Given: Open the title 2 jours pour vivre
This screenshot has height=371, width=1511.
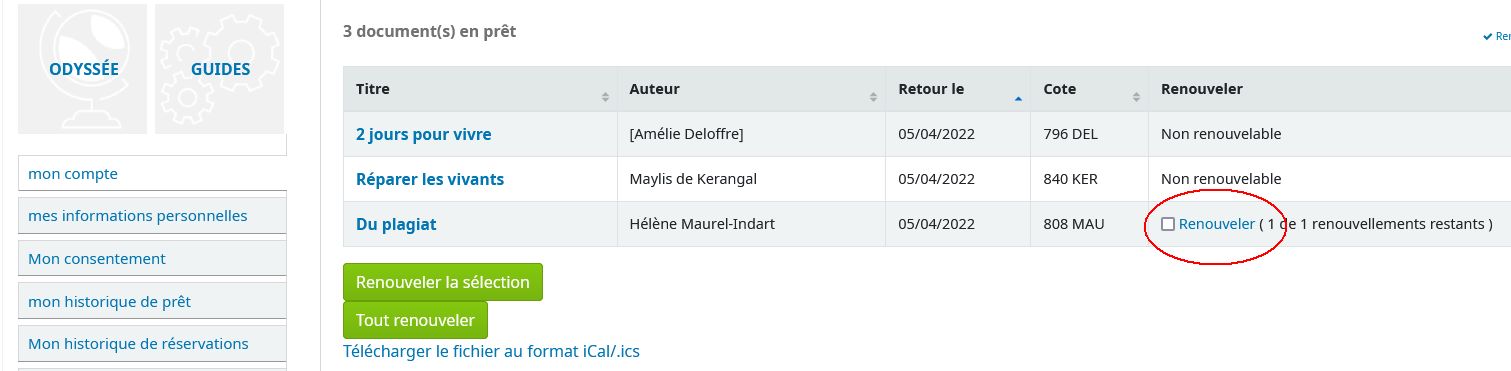Looking at the screenshot, I should point(424,134).
